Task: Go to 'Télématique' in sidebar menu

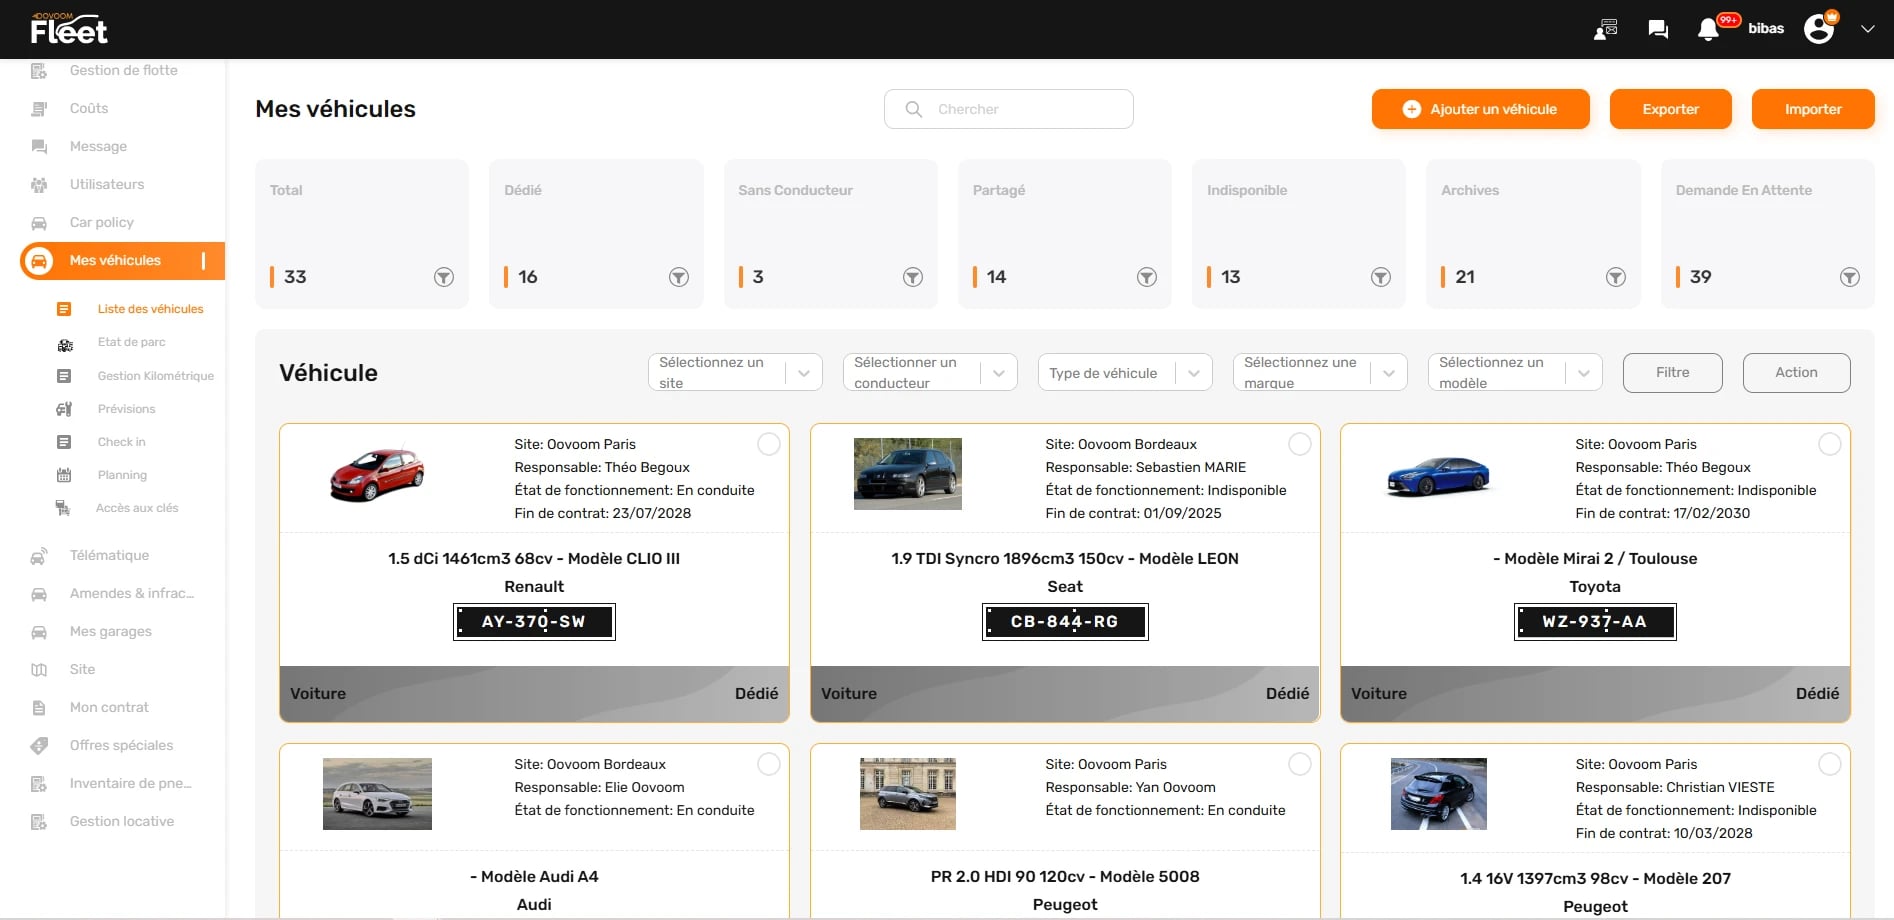Action: [x=109, y=555]
